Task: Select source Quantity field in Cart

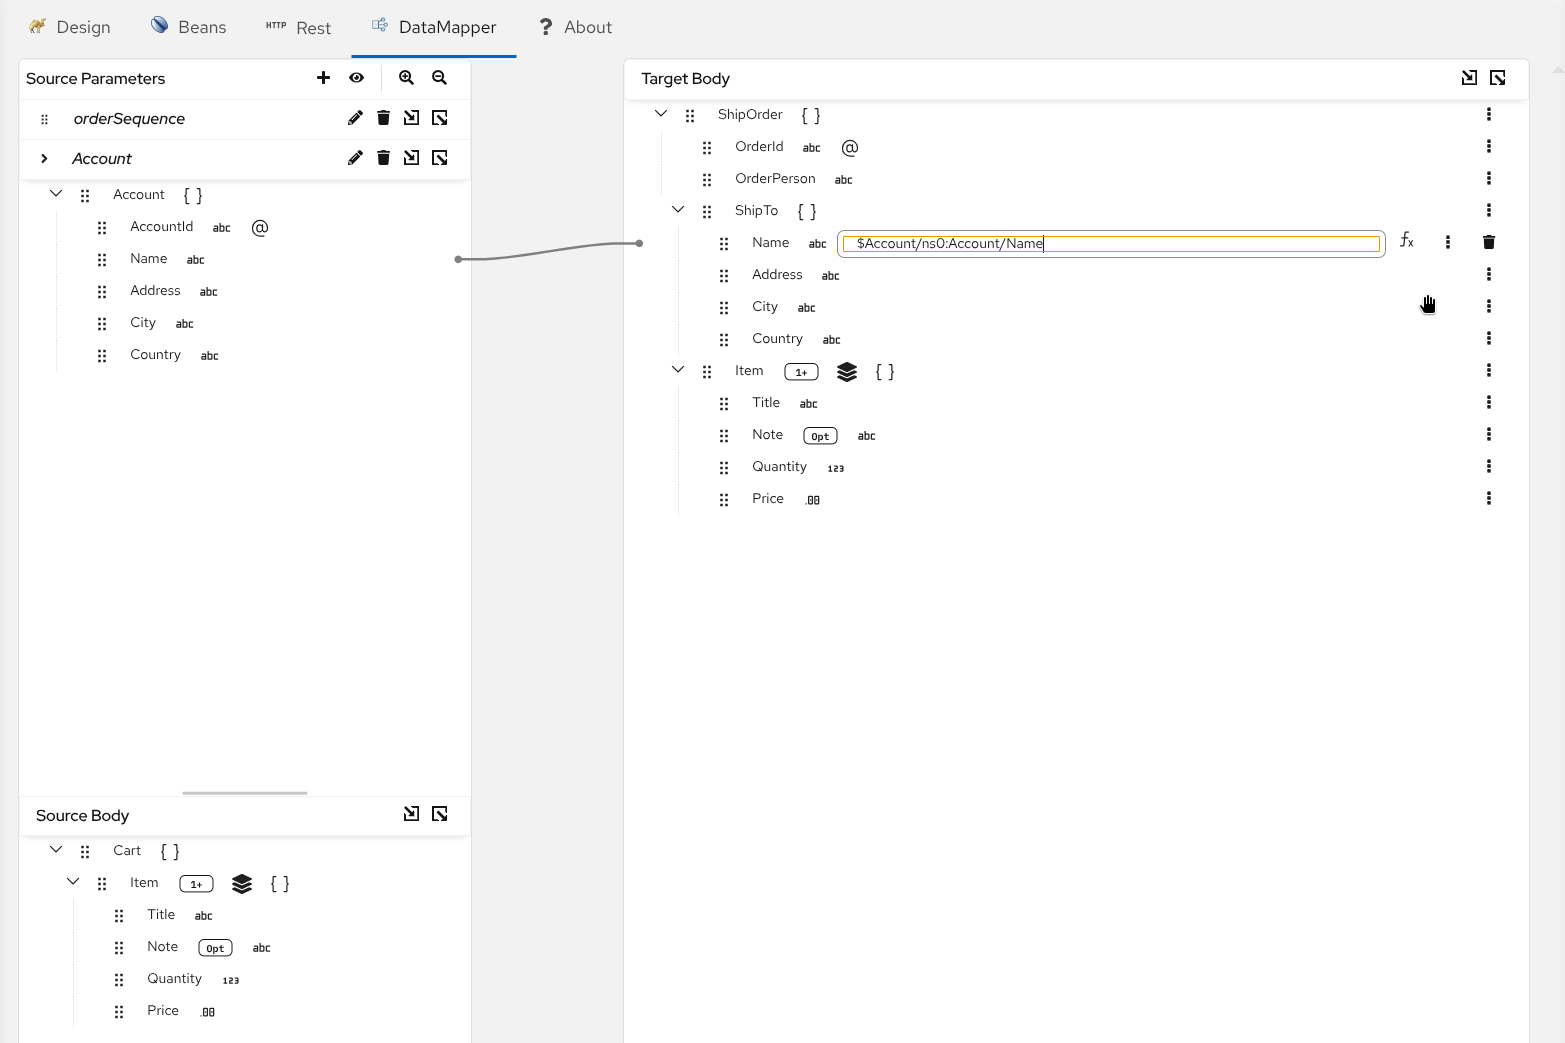Action: tap(174, 979)
